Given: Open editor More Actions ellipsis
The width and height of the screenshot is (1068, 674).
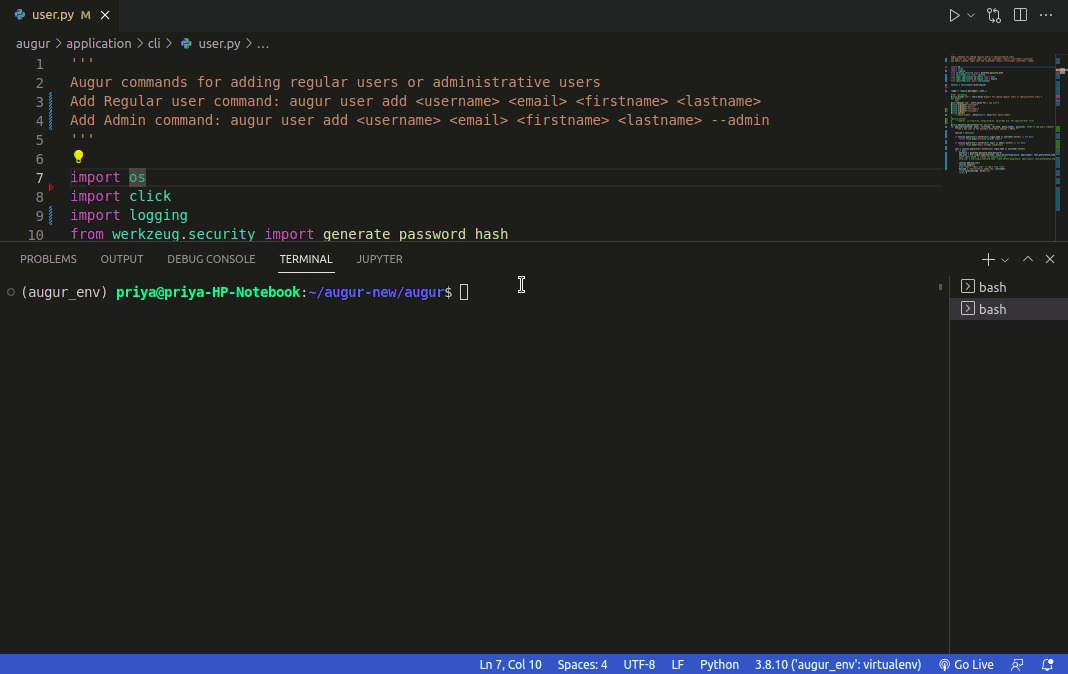Looking at the screenshot, I should coord(1046,15).
